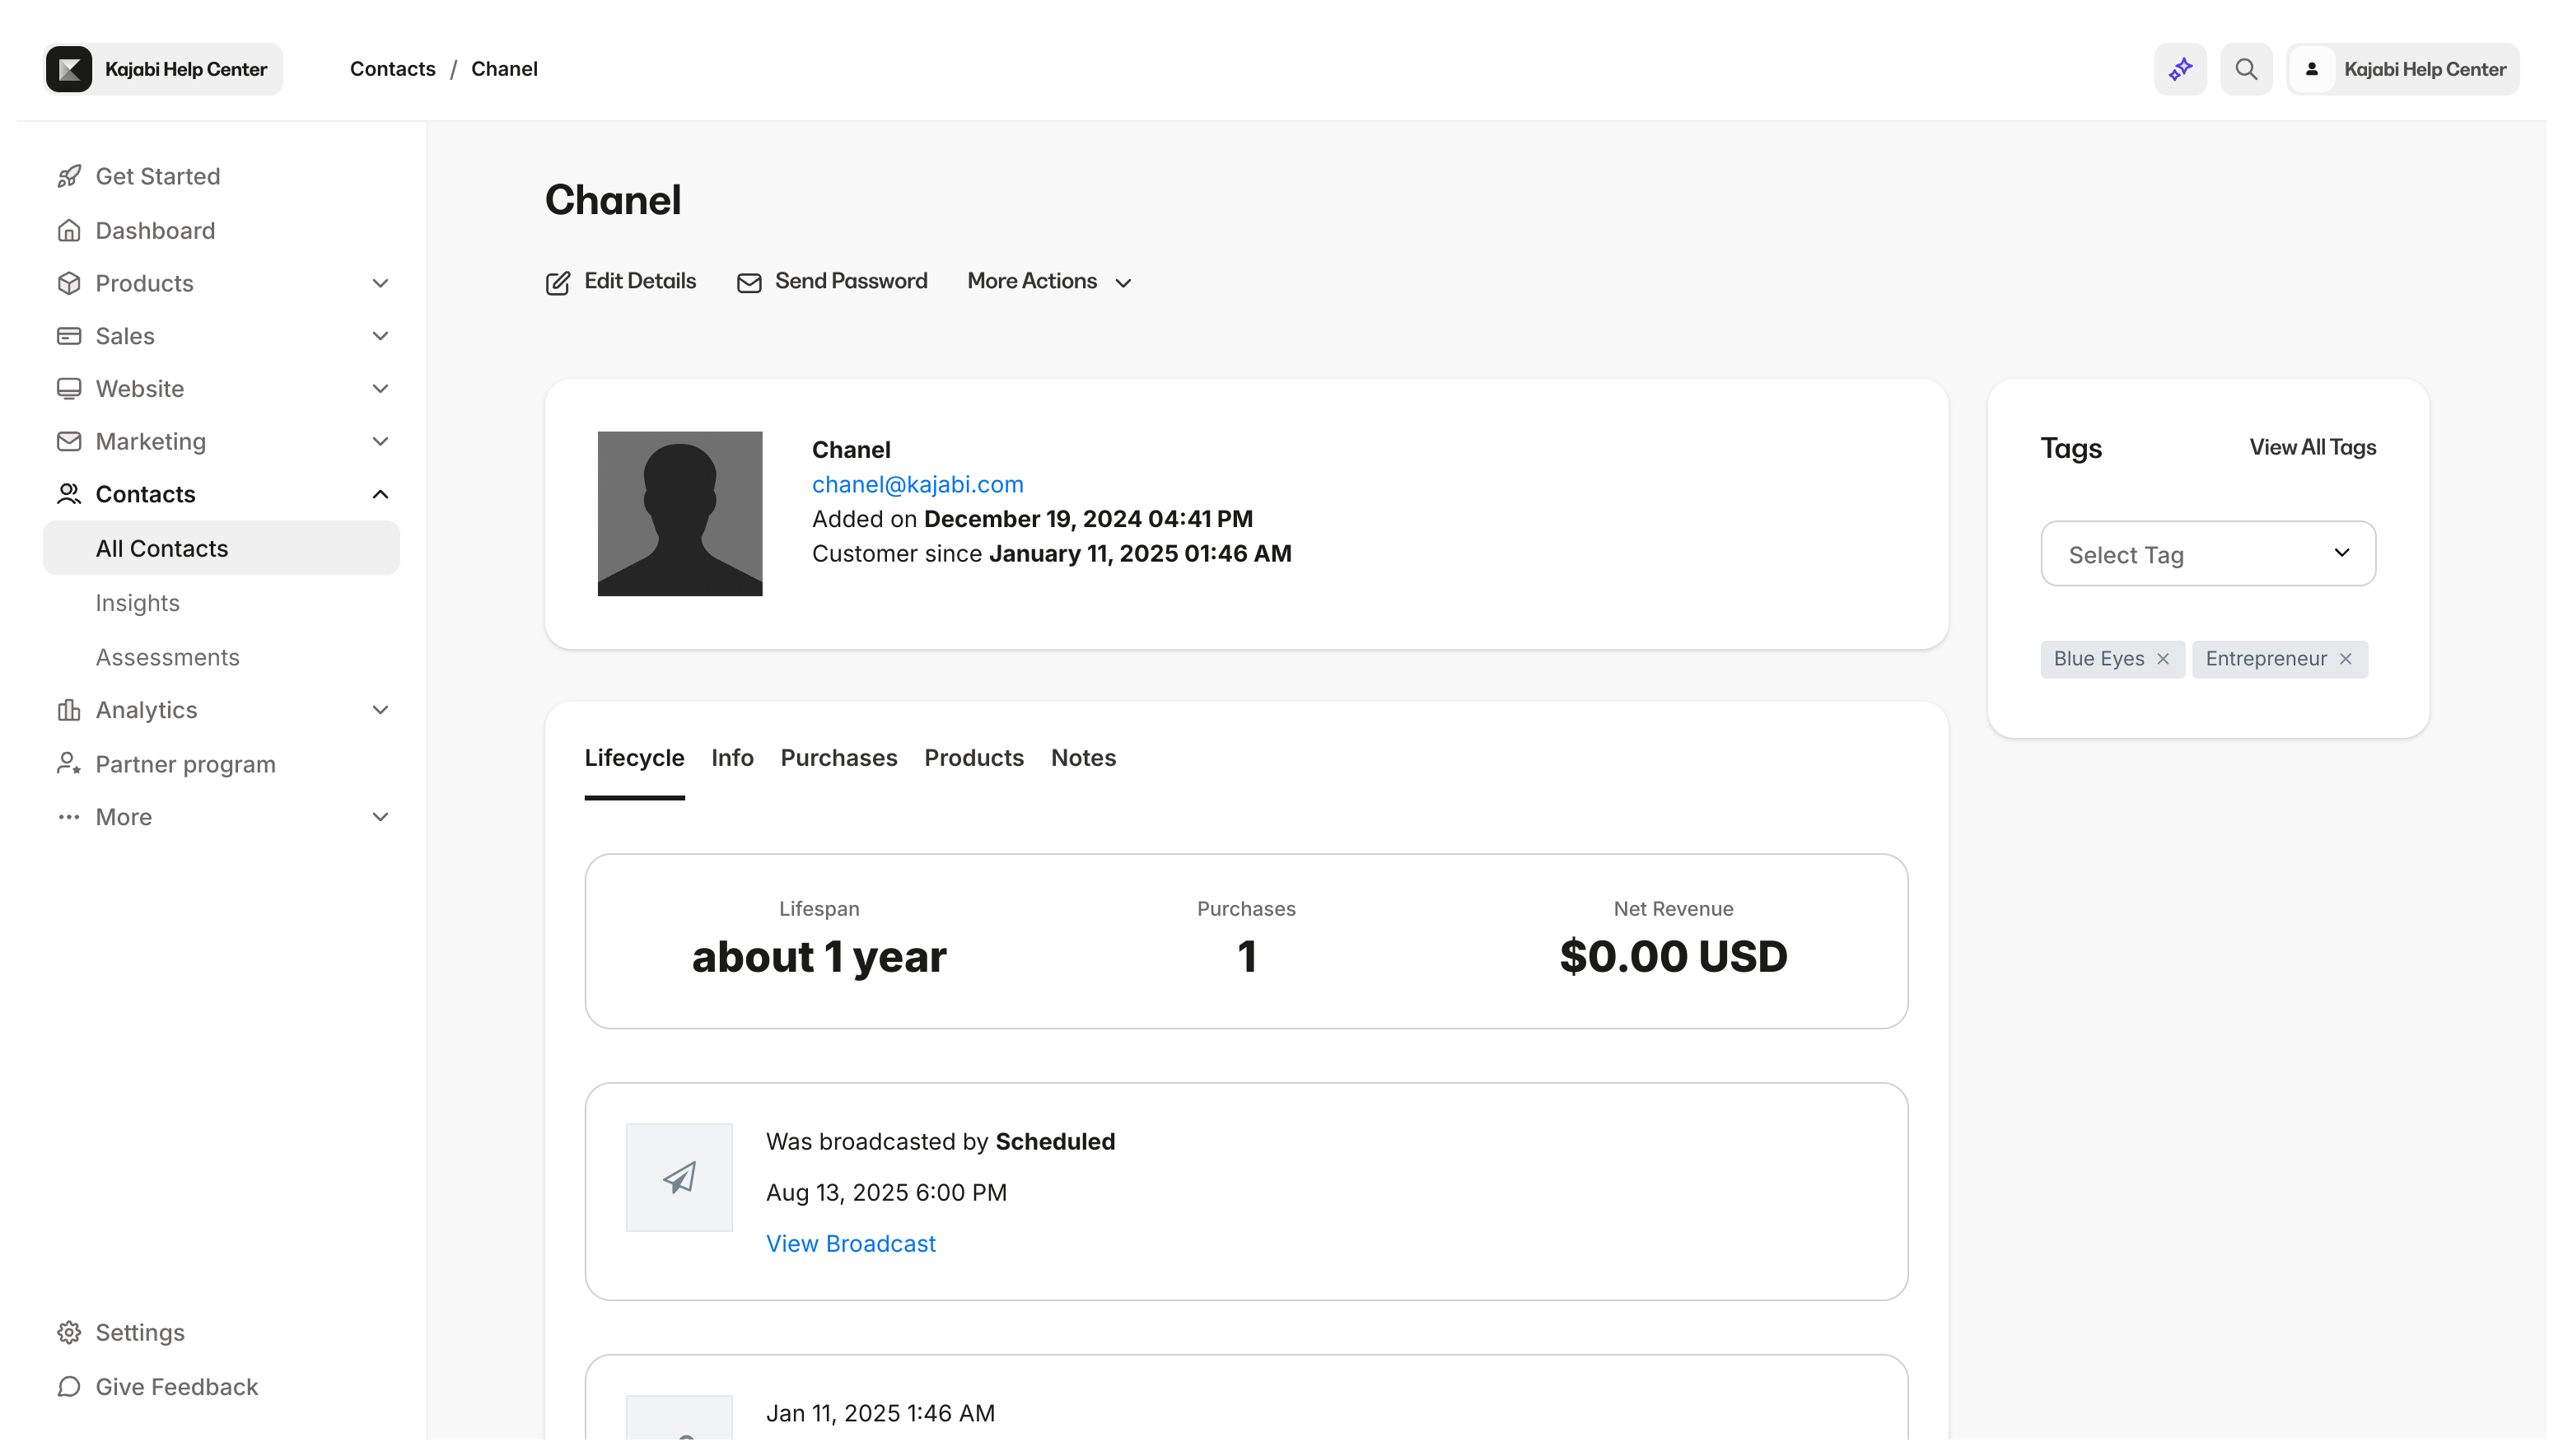Select the Analytics chart icon
This screenshot has width=2563, height=1456.
[68, 709]
